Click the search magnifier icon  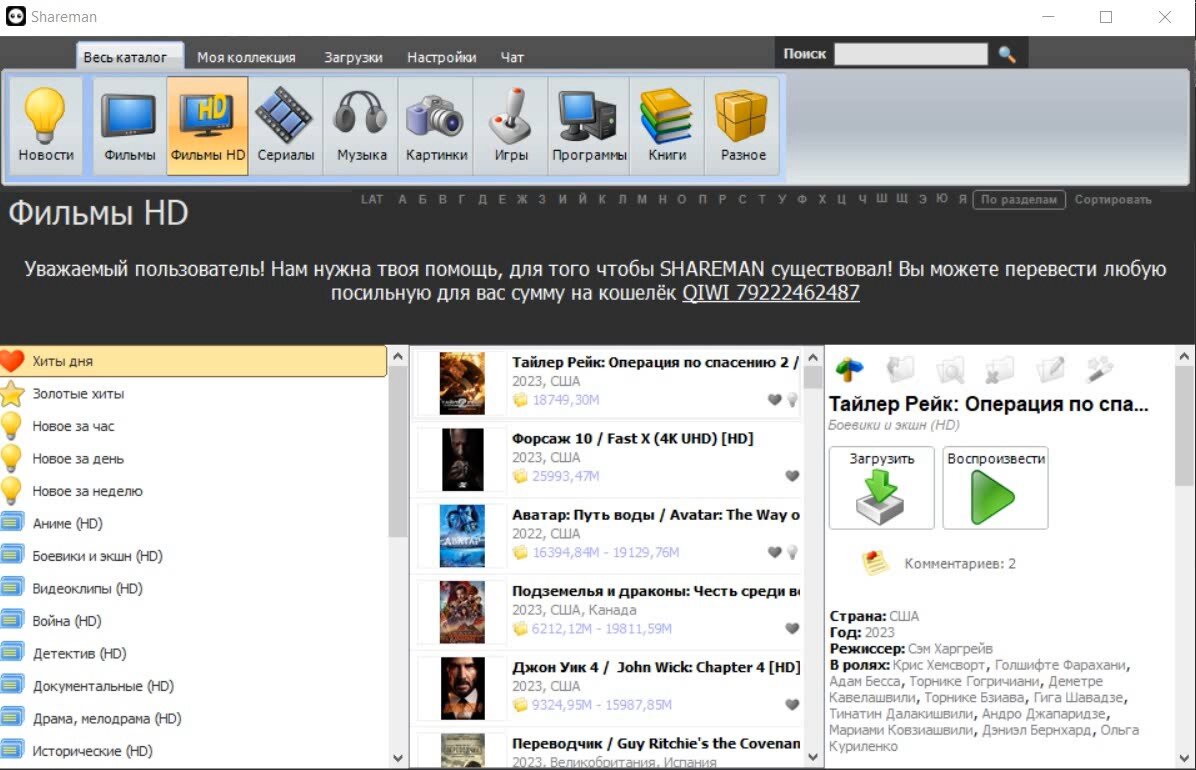[x=1007, y=54]
